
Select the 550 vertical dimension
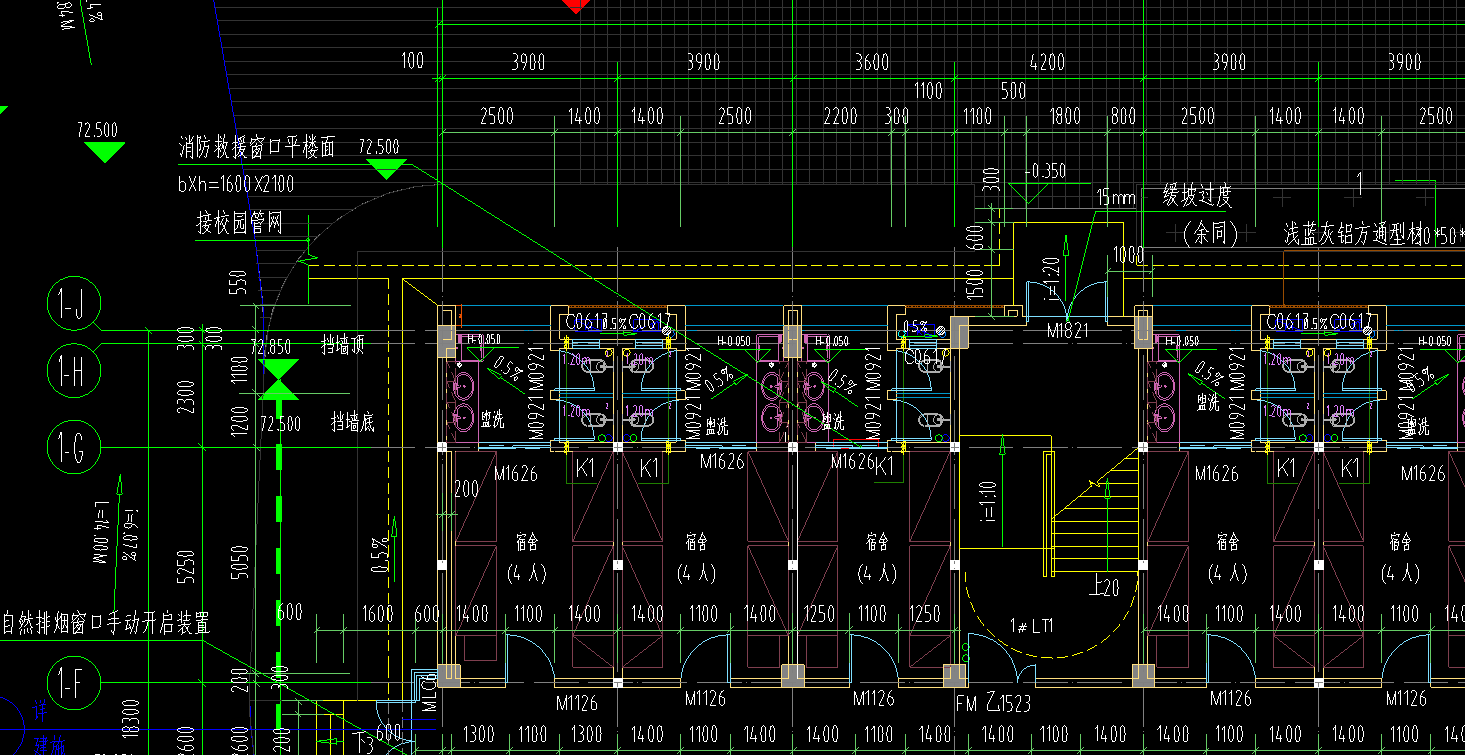[238, 284]
